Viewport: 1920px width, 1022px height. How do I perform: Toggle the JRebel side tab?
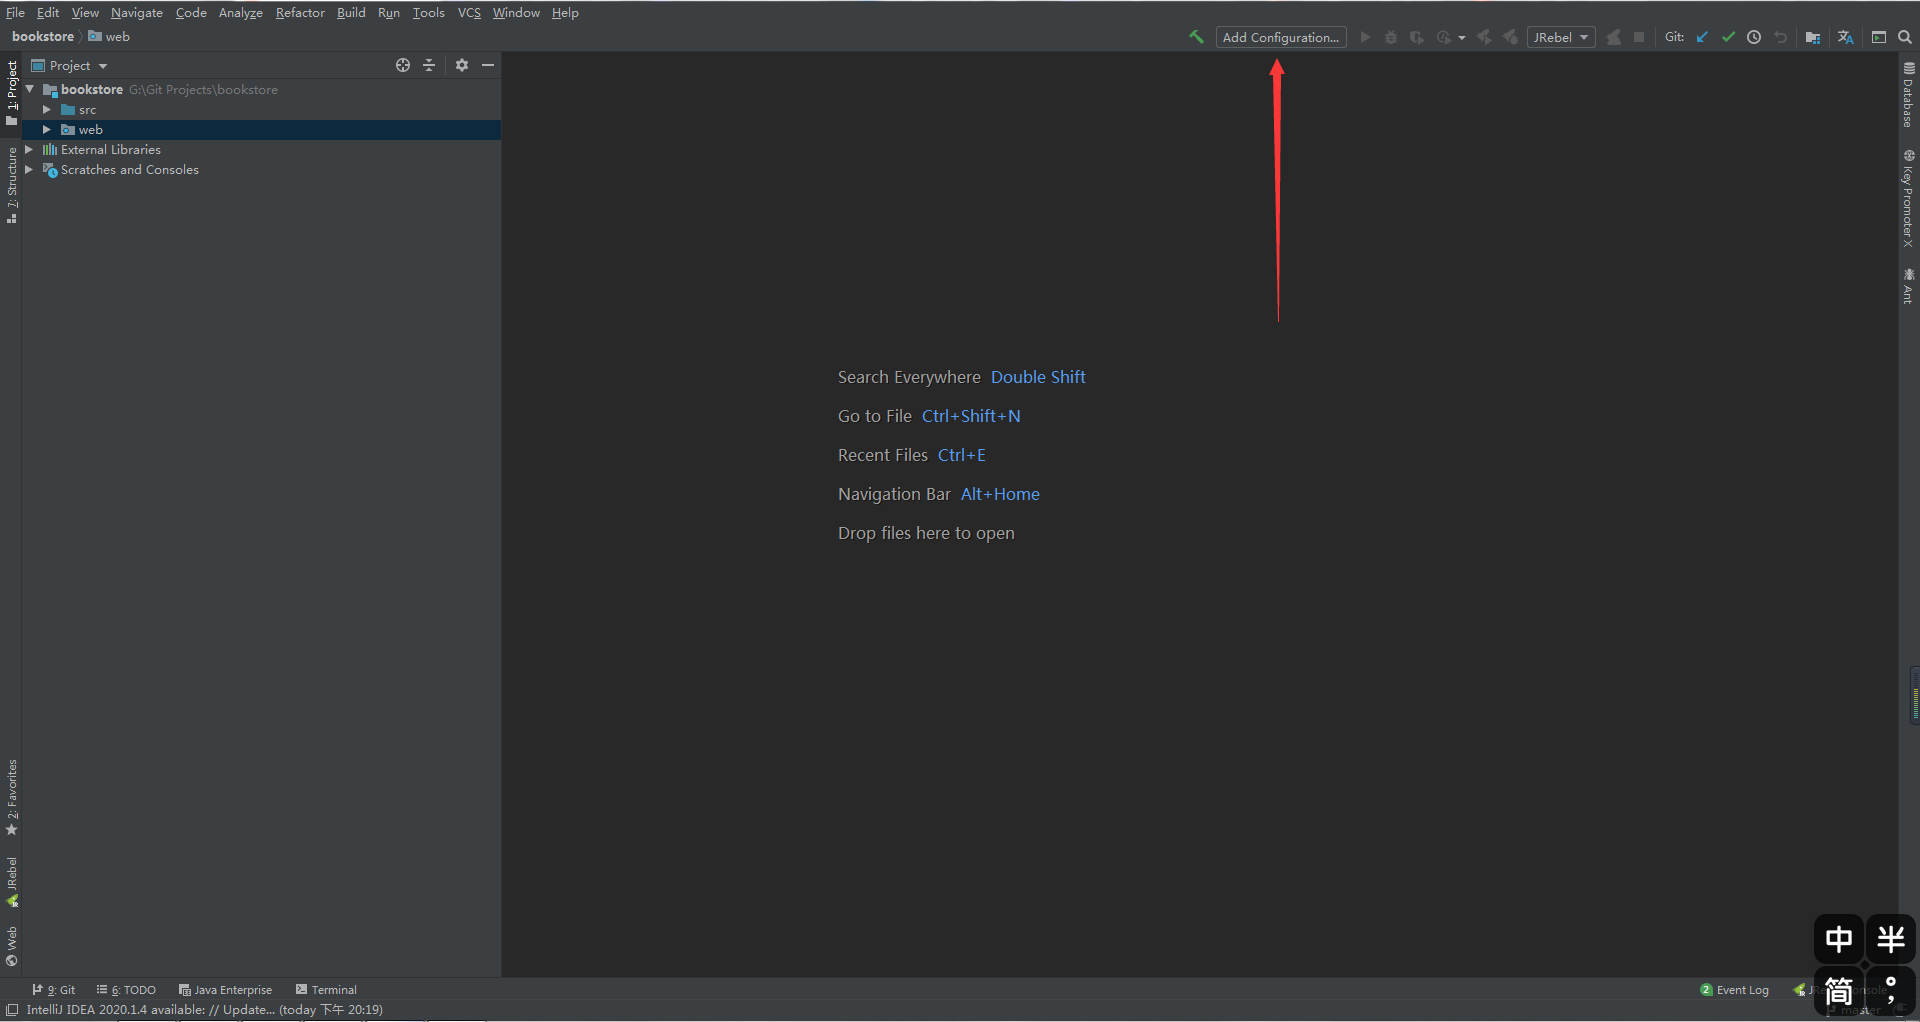pyautogui.click(x=11, y=881)
